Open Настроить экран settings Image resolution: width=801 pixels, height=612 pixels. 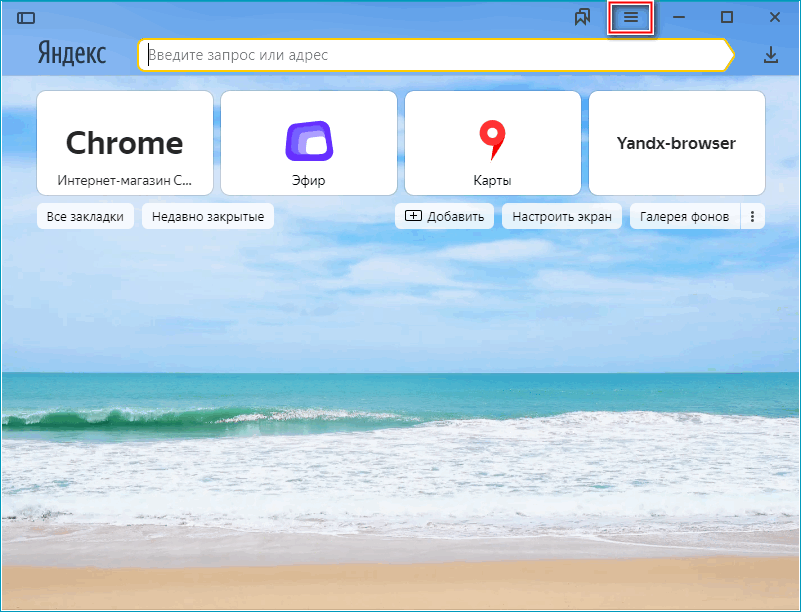tap(562, 217)
